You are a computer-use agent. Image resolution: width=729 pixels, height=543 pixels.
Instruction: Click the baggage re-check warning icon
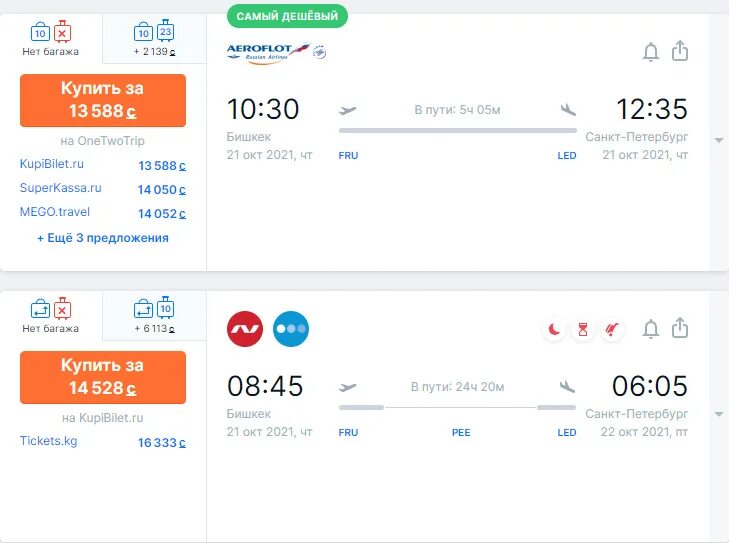click(612, 330)
